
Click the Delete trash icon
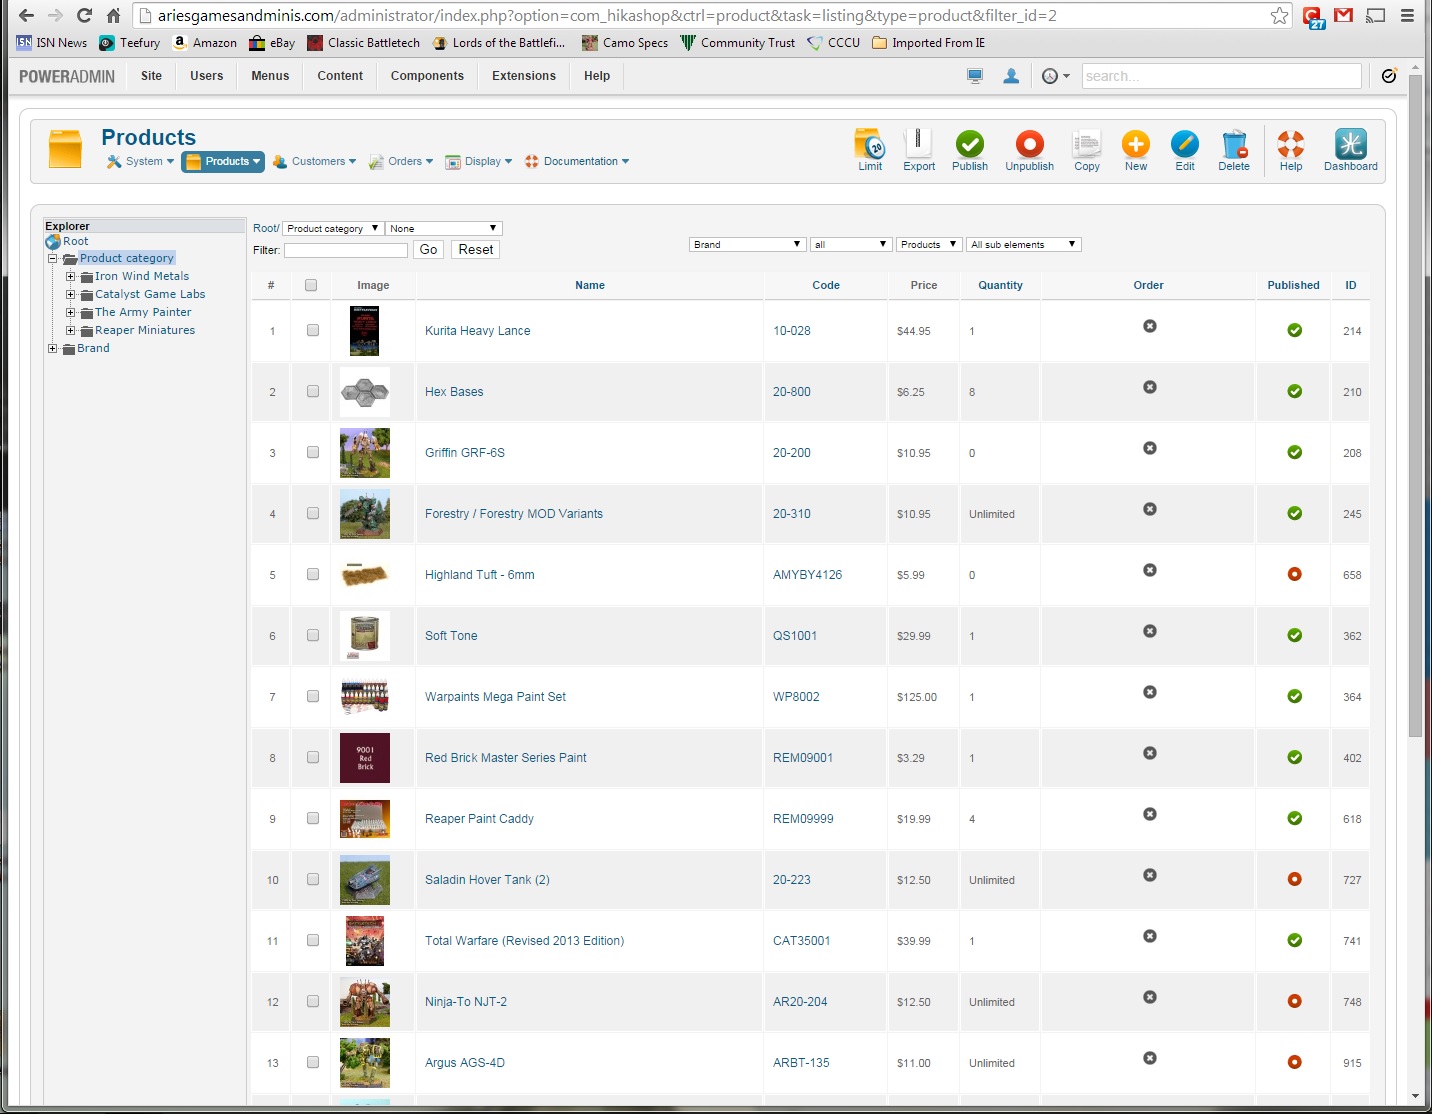[x=1233, y=145]
